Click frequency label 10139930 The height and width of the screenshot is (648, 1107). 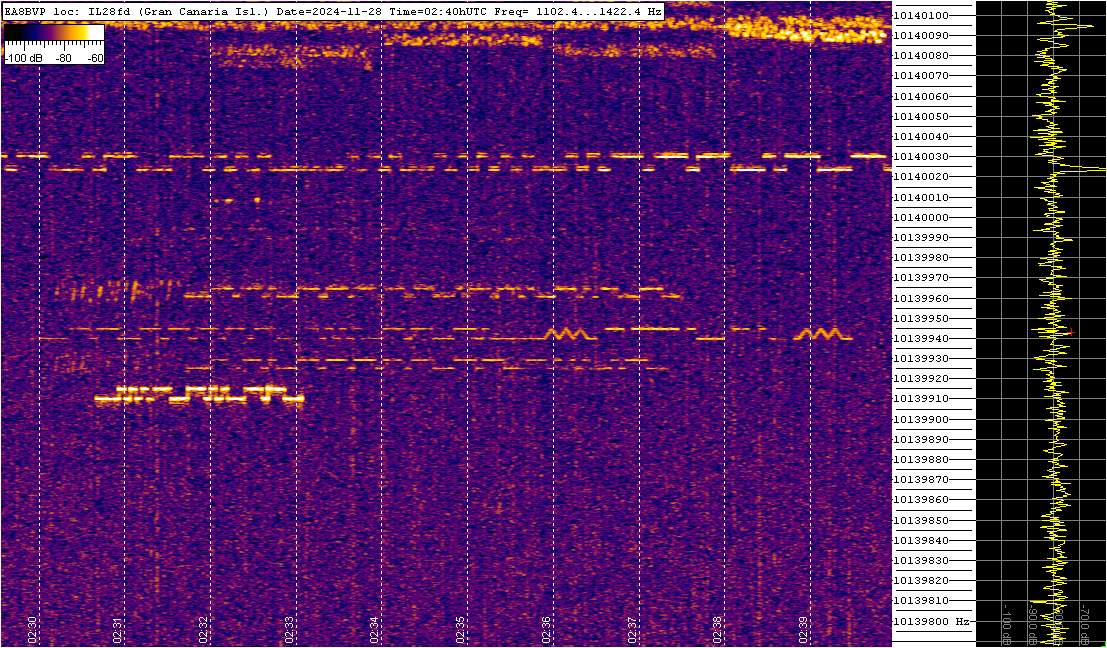(x=920, y=359)
